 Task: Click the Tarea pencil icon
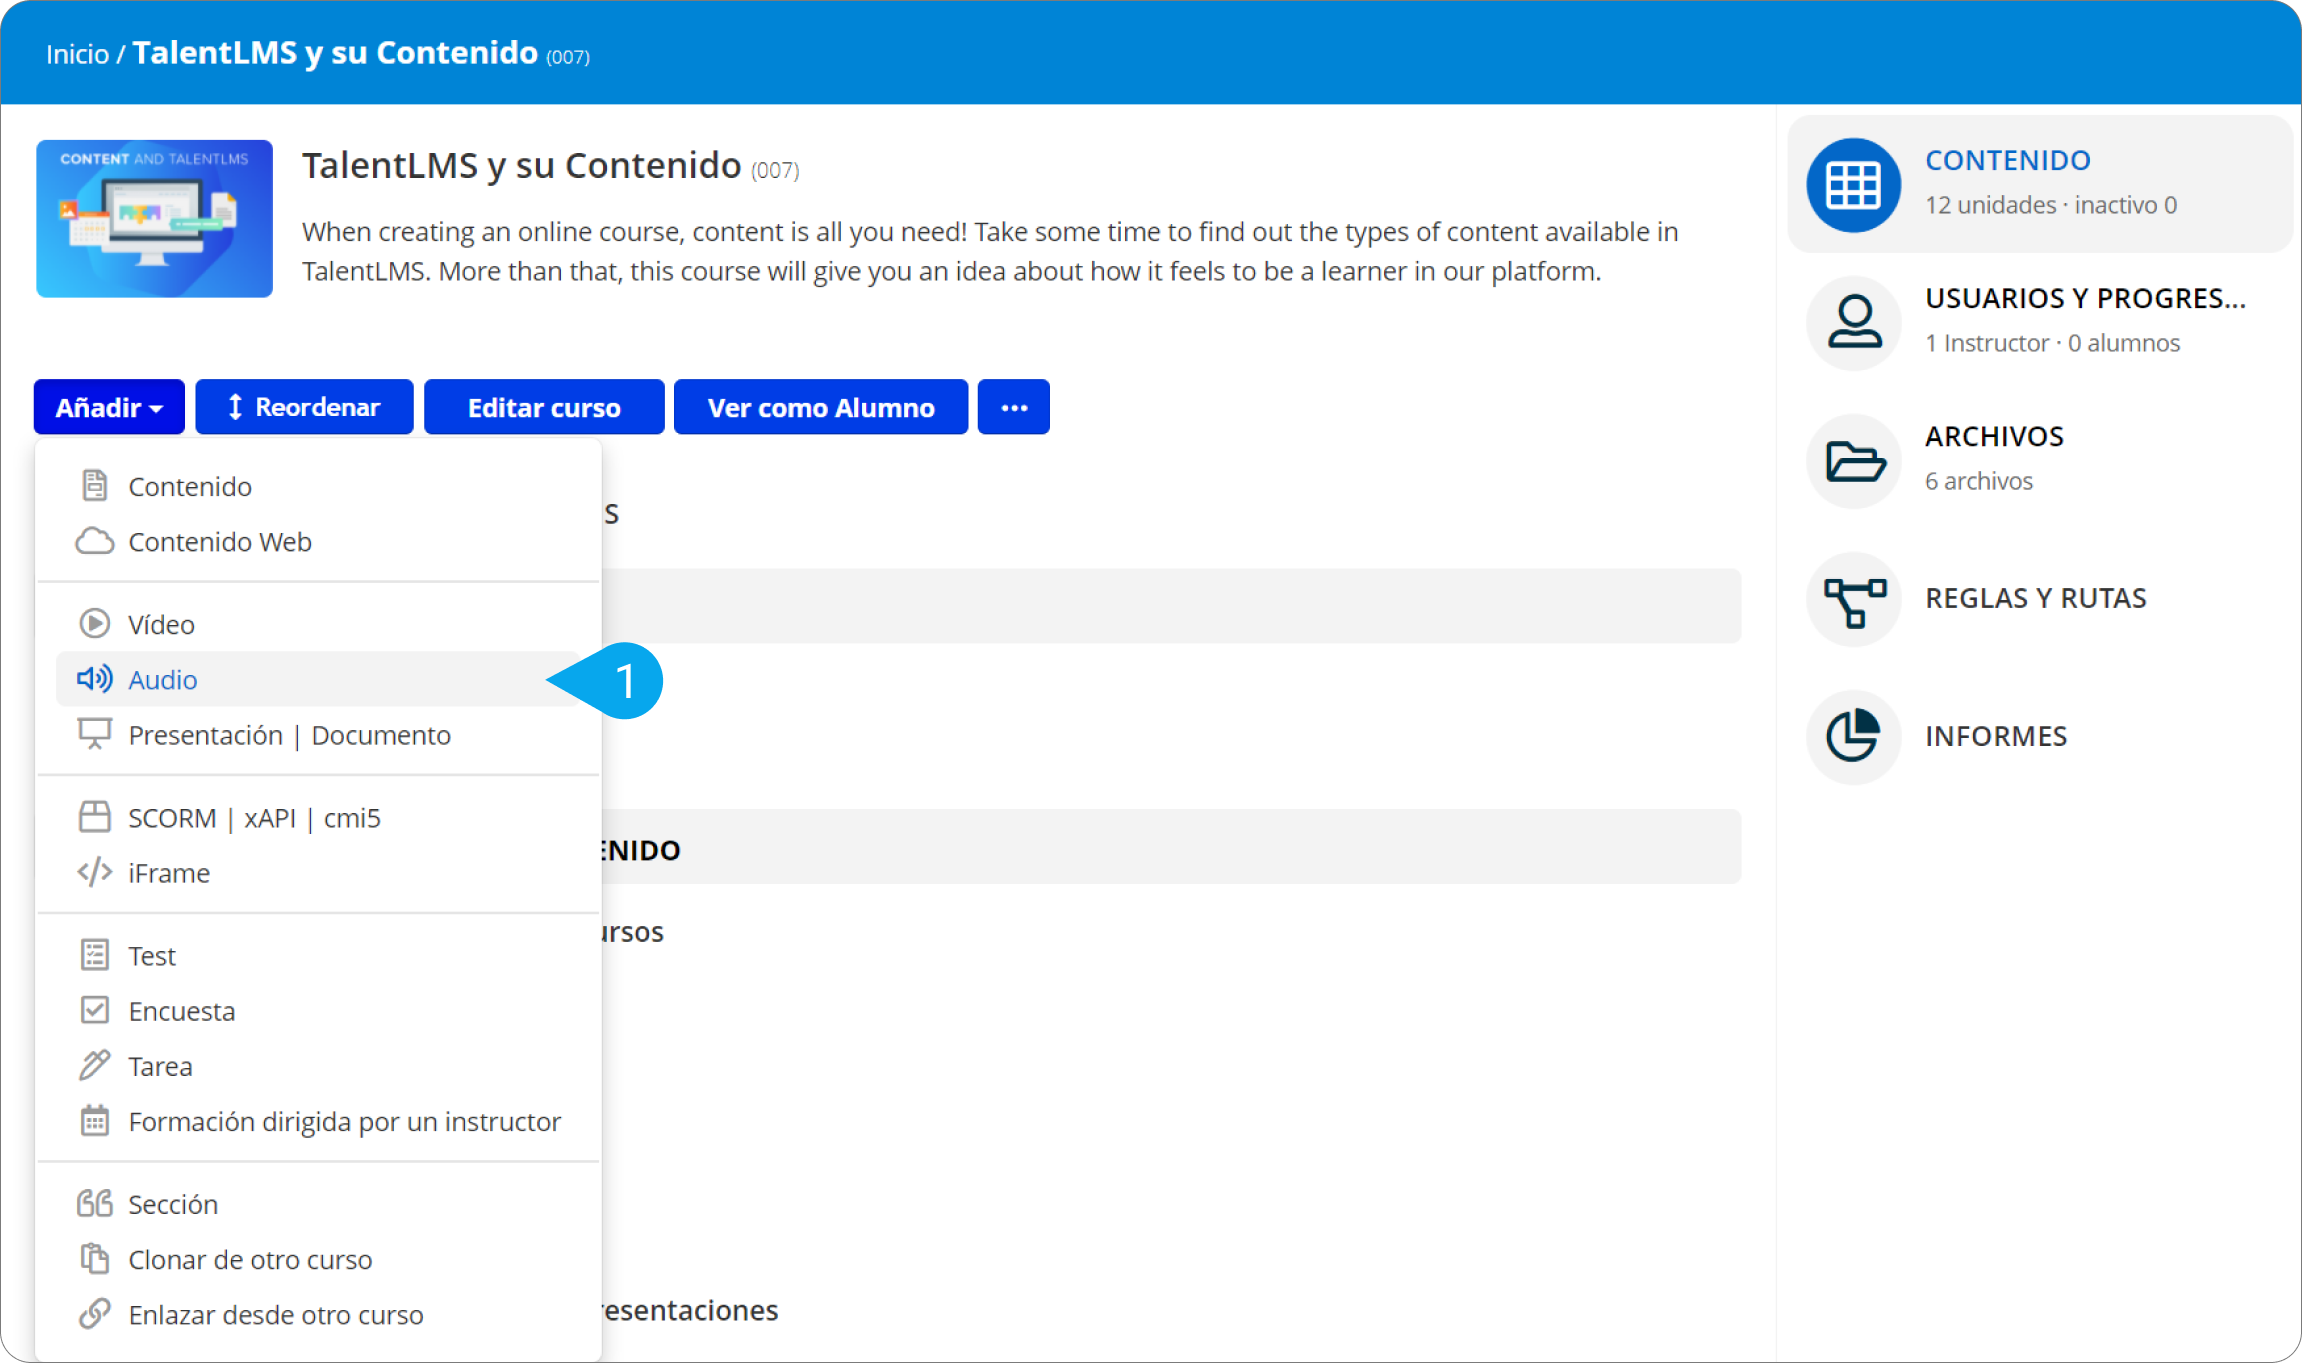click(94, 1065)
